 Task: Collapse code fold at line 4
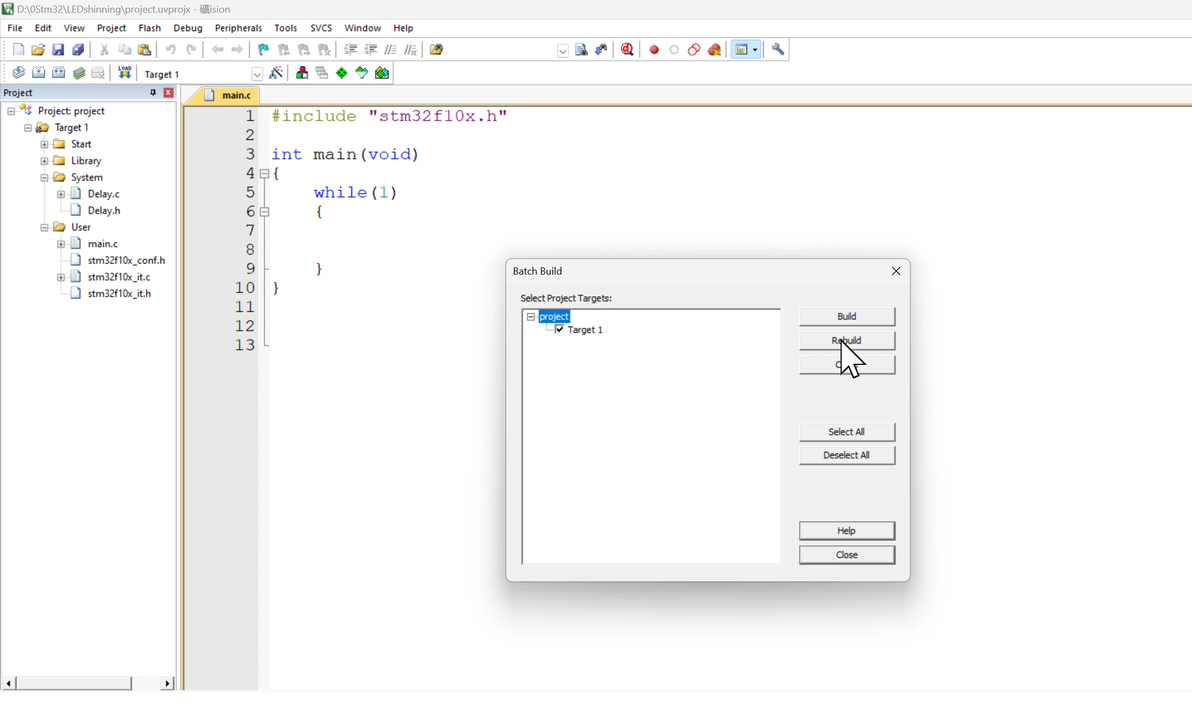[x=265, y=173]
